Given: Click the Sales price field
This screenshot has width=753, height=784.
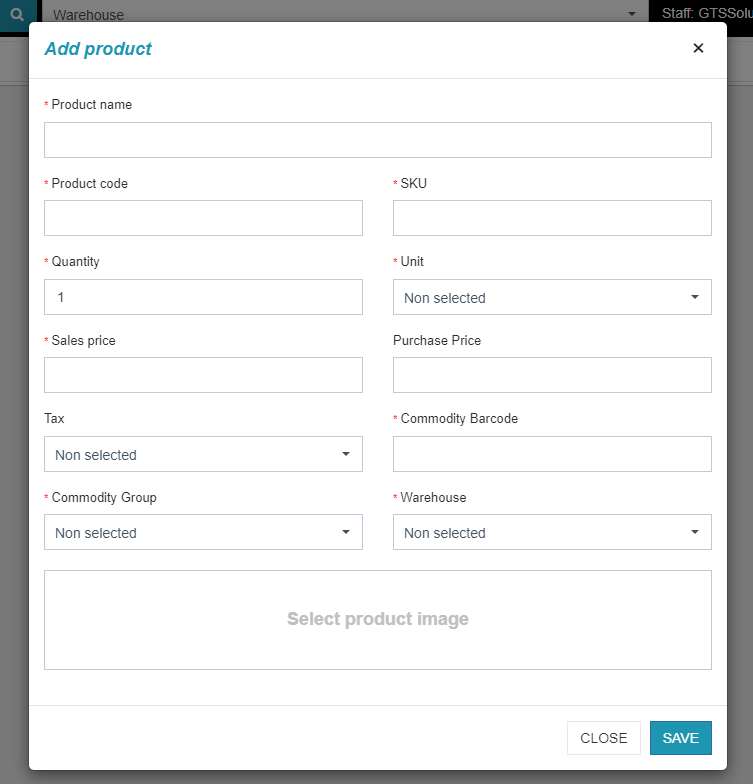Looking at the screenshot, I should tap(203, 375).
